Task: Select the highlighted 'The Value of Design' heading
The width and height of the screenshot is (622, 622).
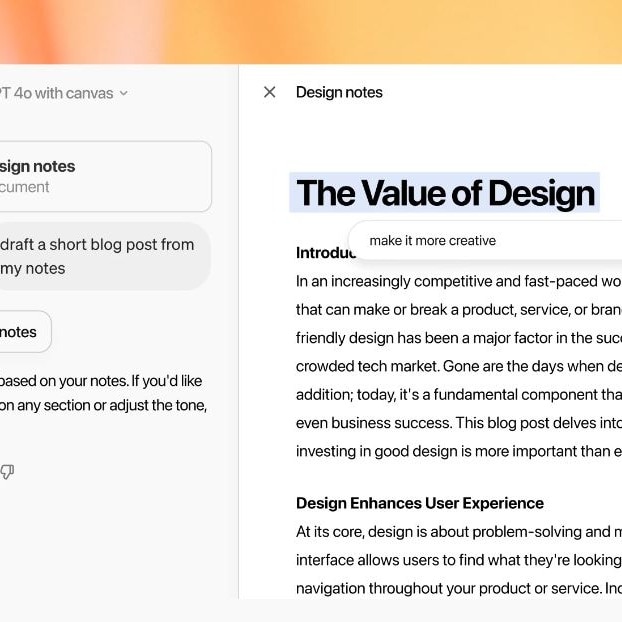Action: pos(445,193)
